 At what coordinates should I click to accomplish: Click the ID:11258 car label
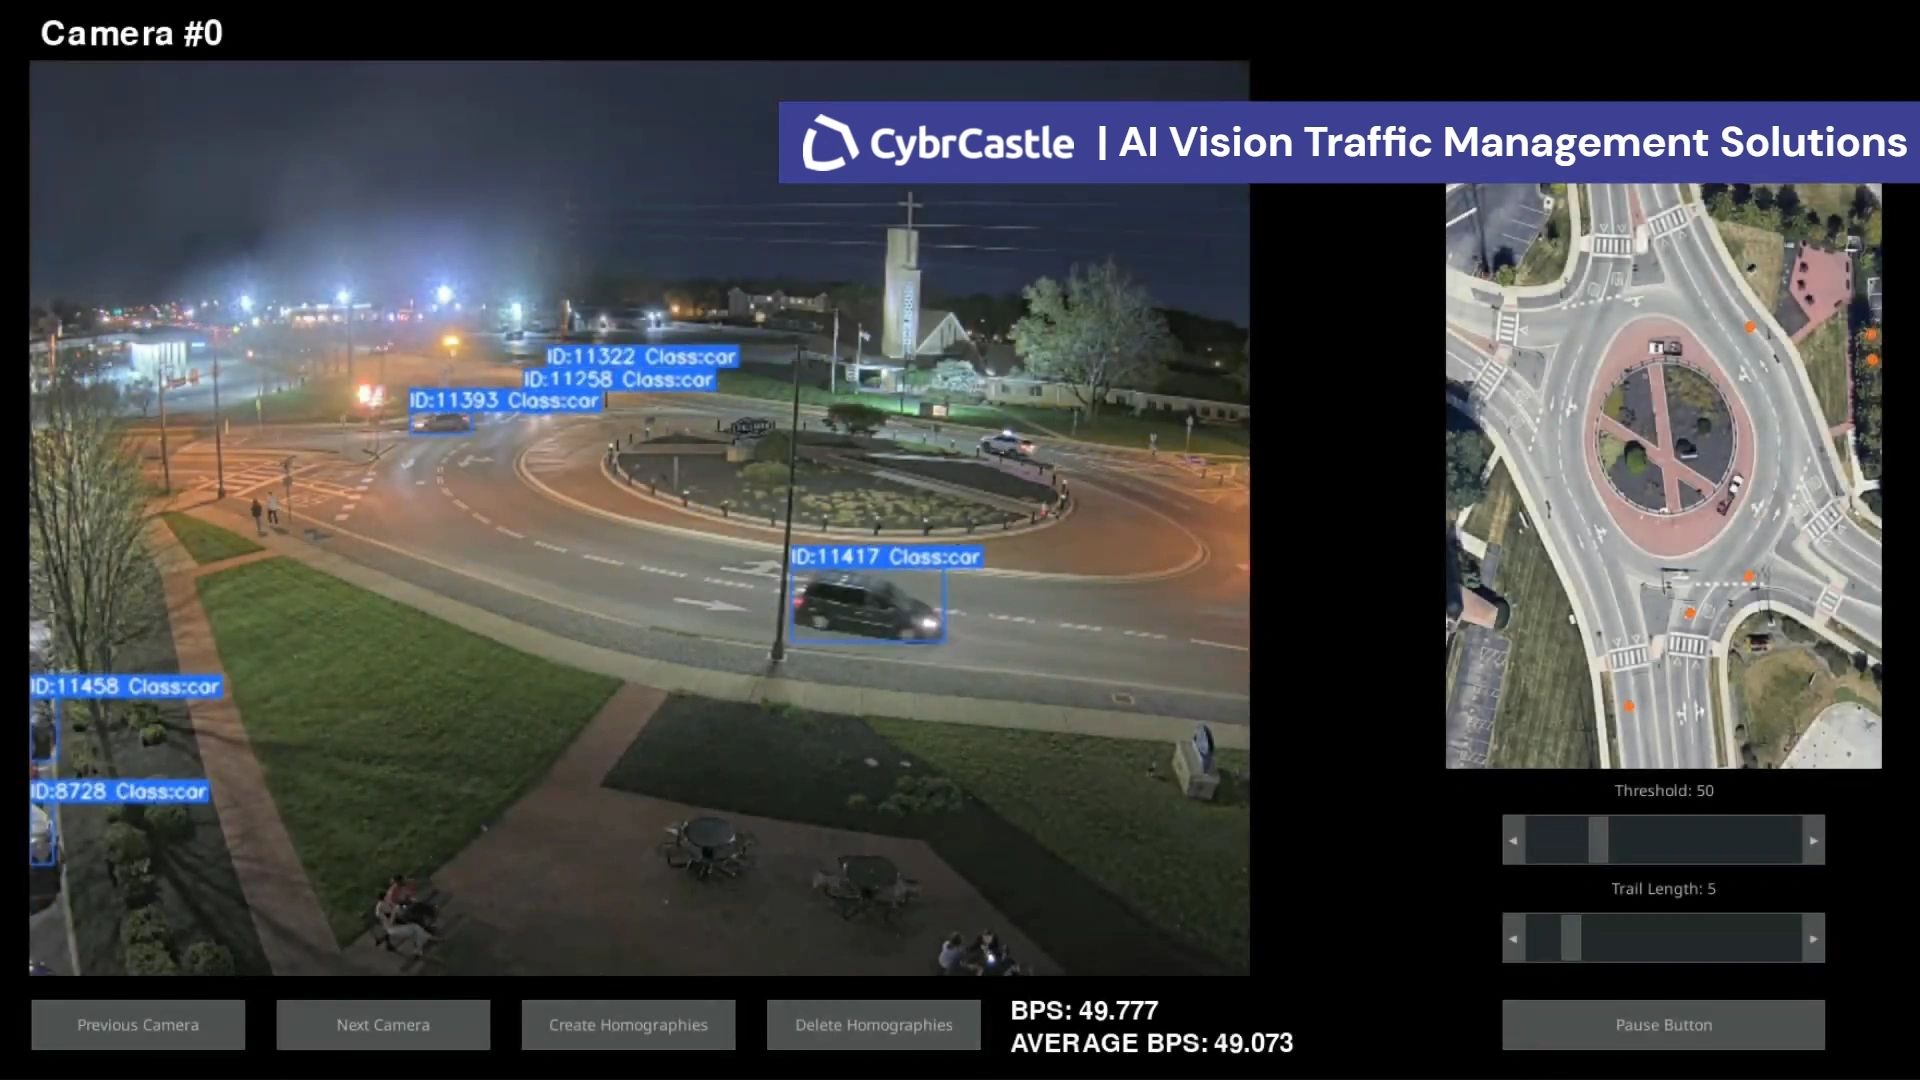619,380
